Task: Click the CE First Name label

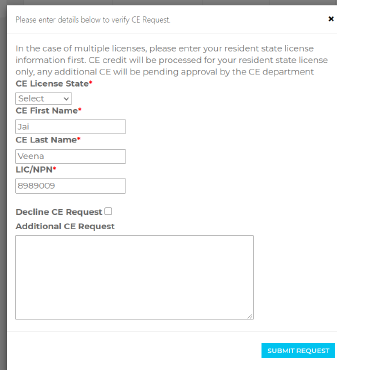Action: coord(46,111)
